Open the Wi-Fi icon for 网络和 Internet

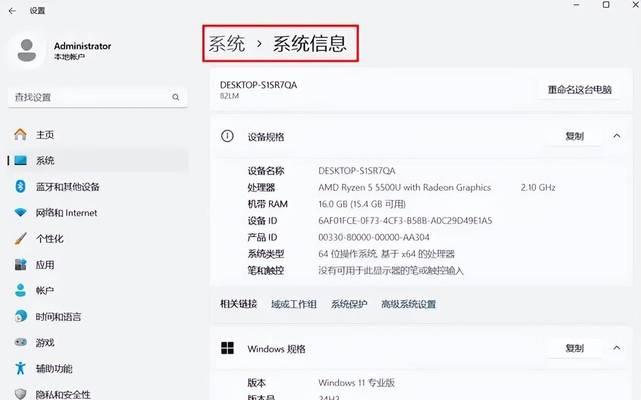pos(20,213)
